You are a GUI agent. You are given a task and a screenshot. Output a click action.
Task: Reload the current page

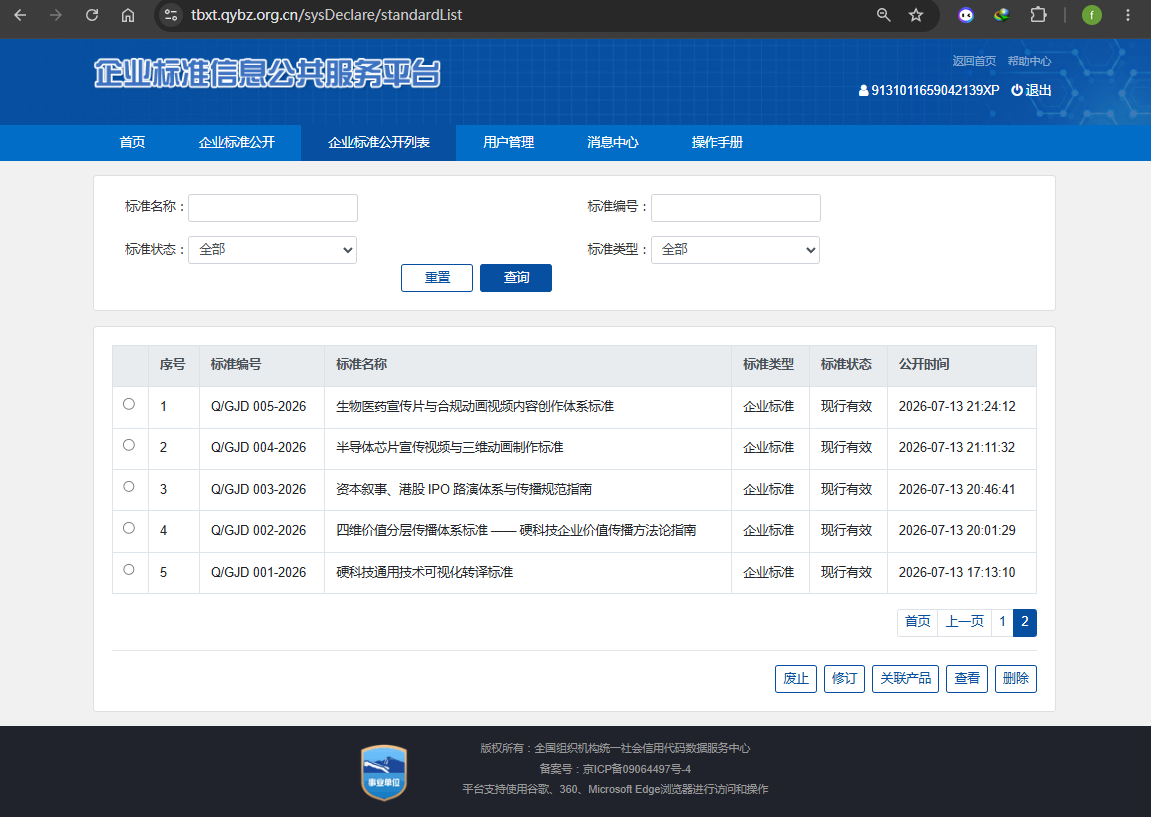pos(92,15)
